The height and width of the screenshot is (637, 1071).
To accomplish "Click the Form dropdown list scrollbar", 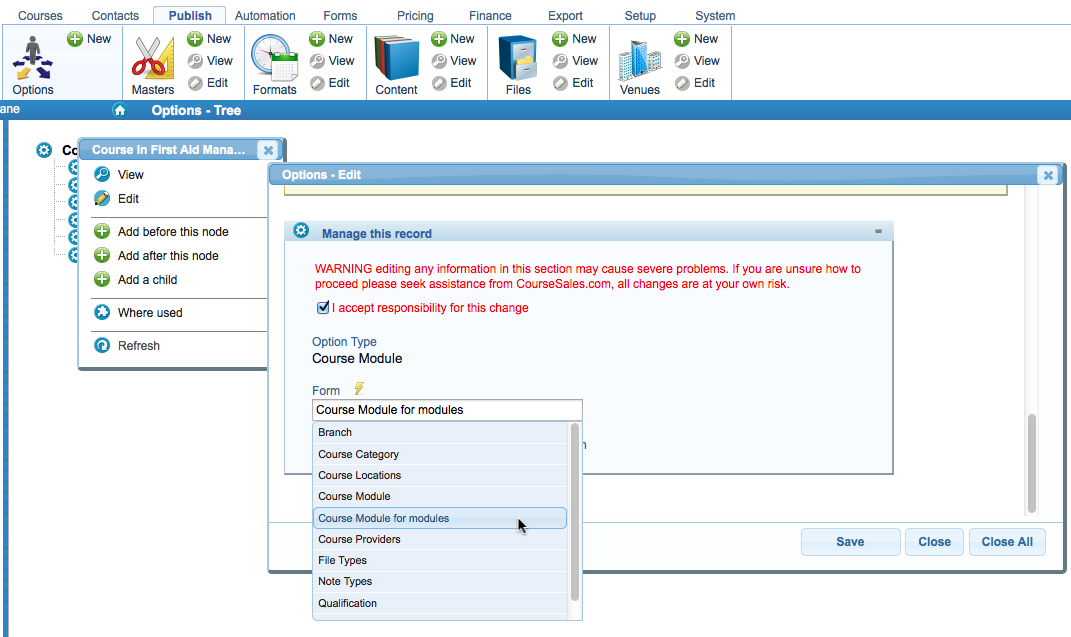I will click(x=574, y=512).
